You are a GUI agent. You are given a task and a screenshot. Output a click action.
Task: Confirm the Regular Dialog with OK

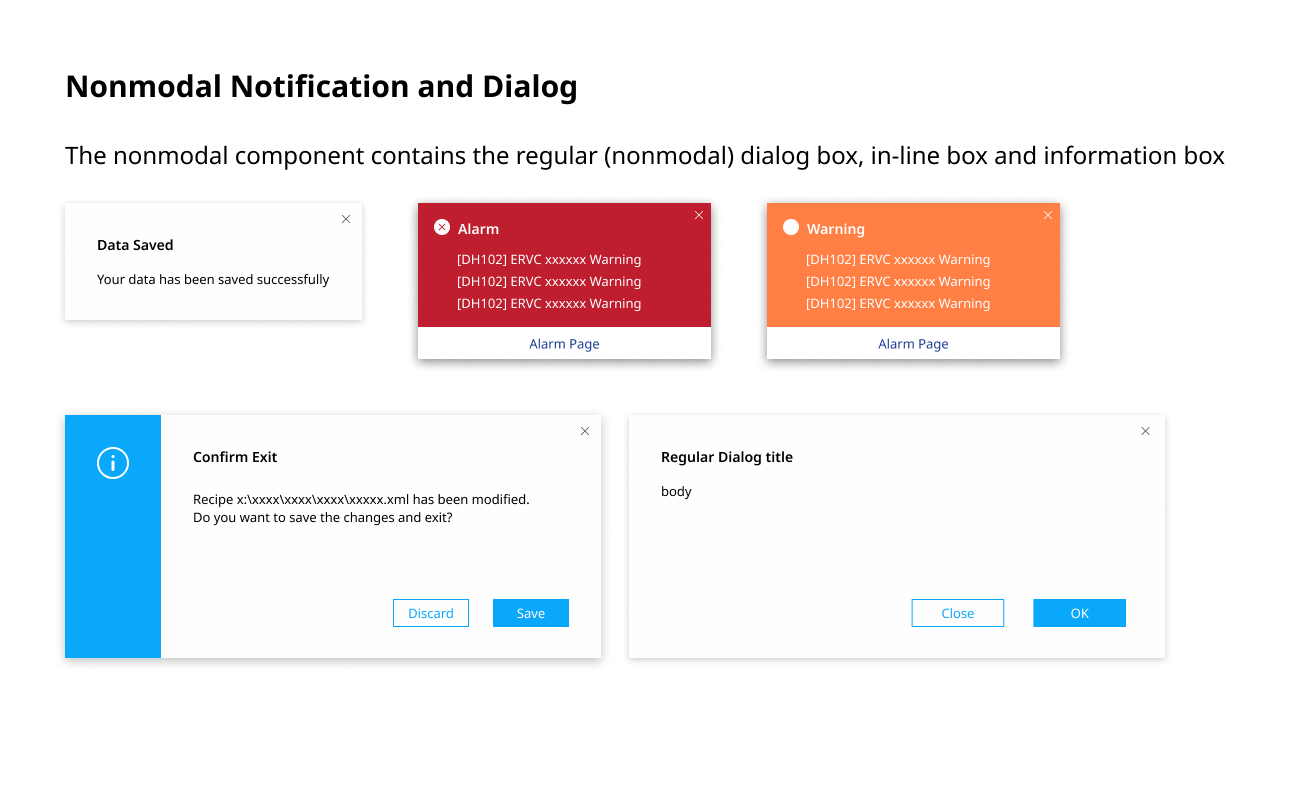(1079, 613)
